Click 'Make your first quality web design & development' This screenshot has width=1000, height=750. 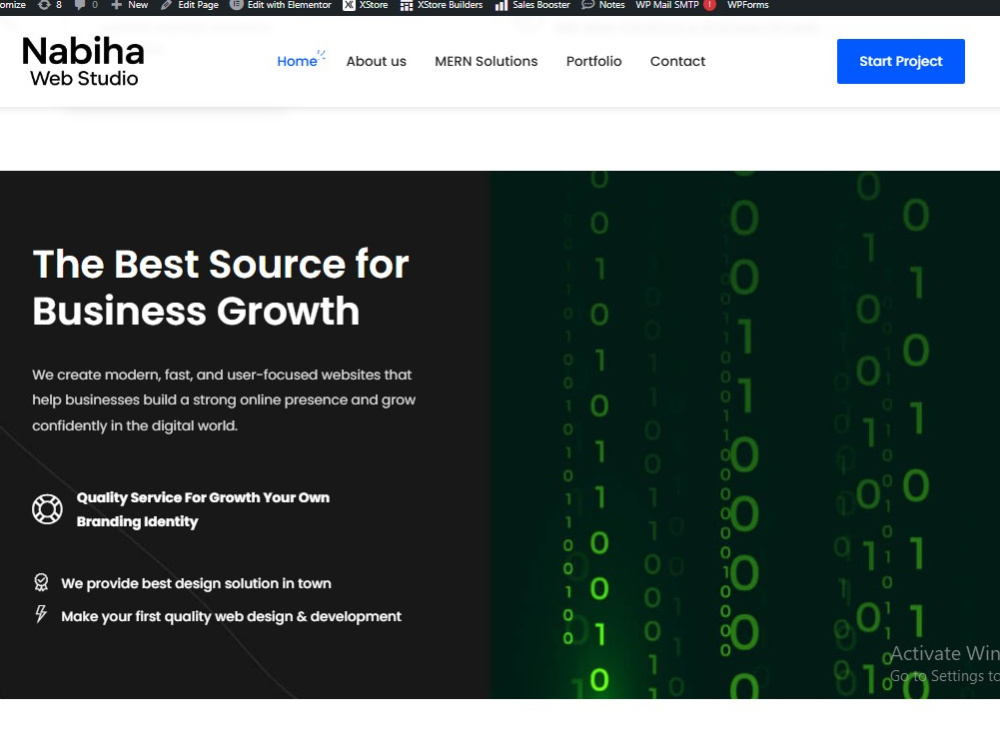[231, 616]
